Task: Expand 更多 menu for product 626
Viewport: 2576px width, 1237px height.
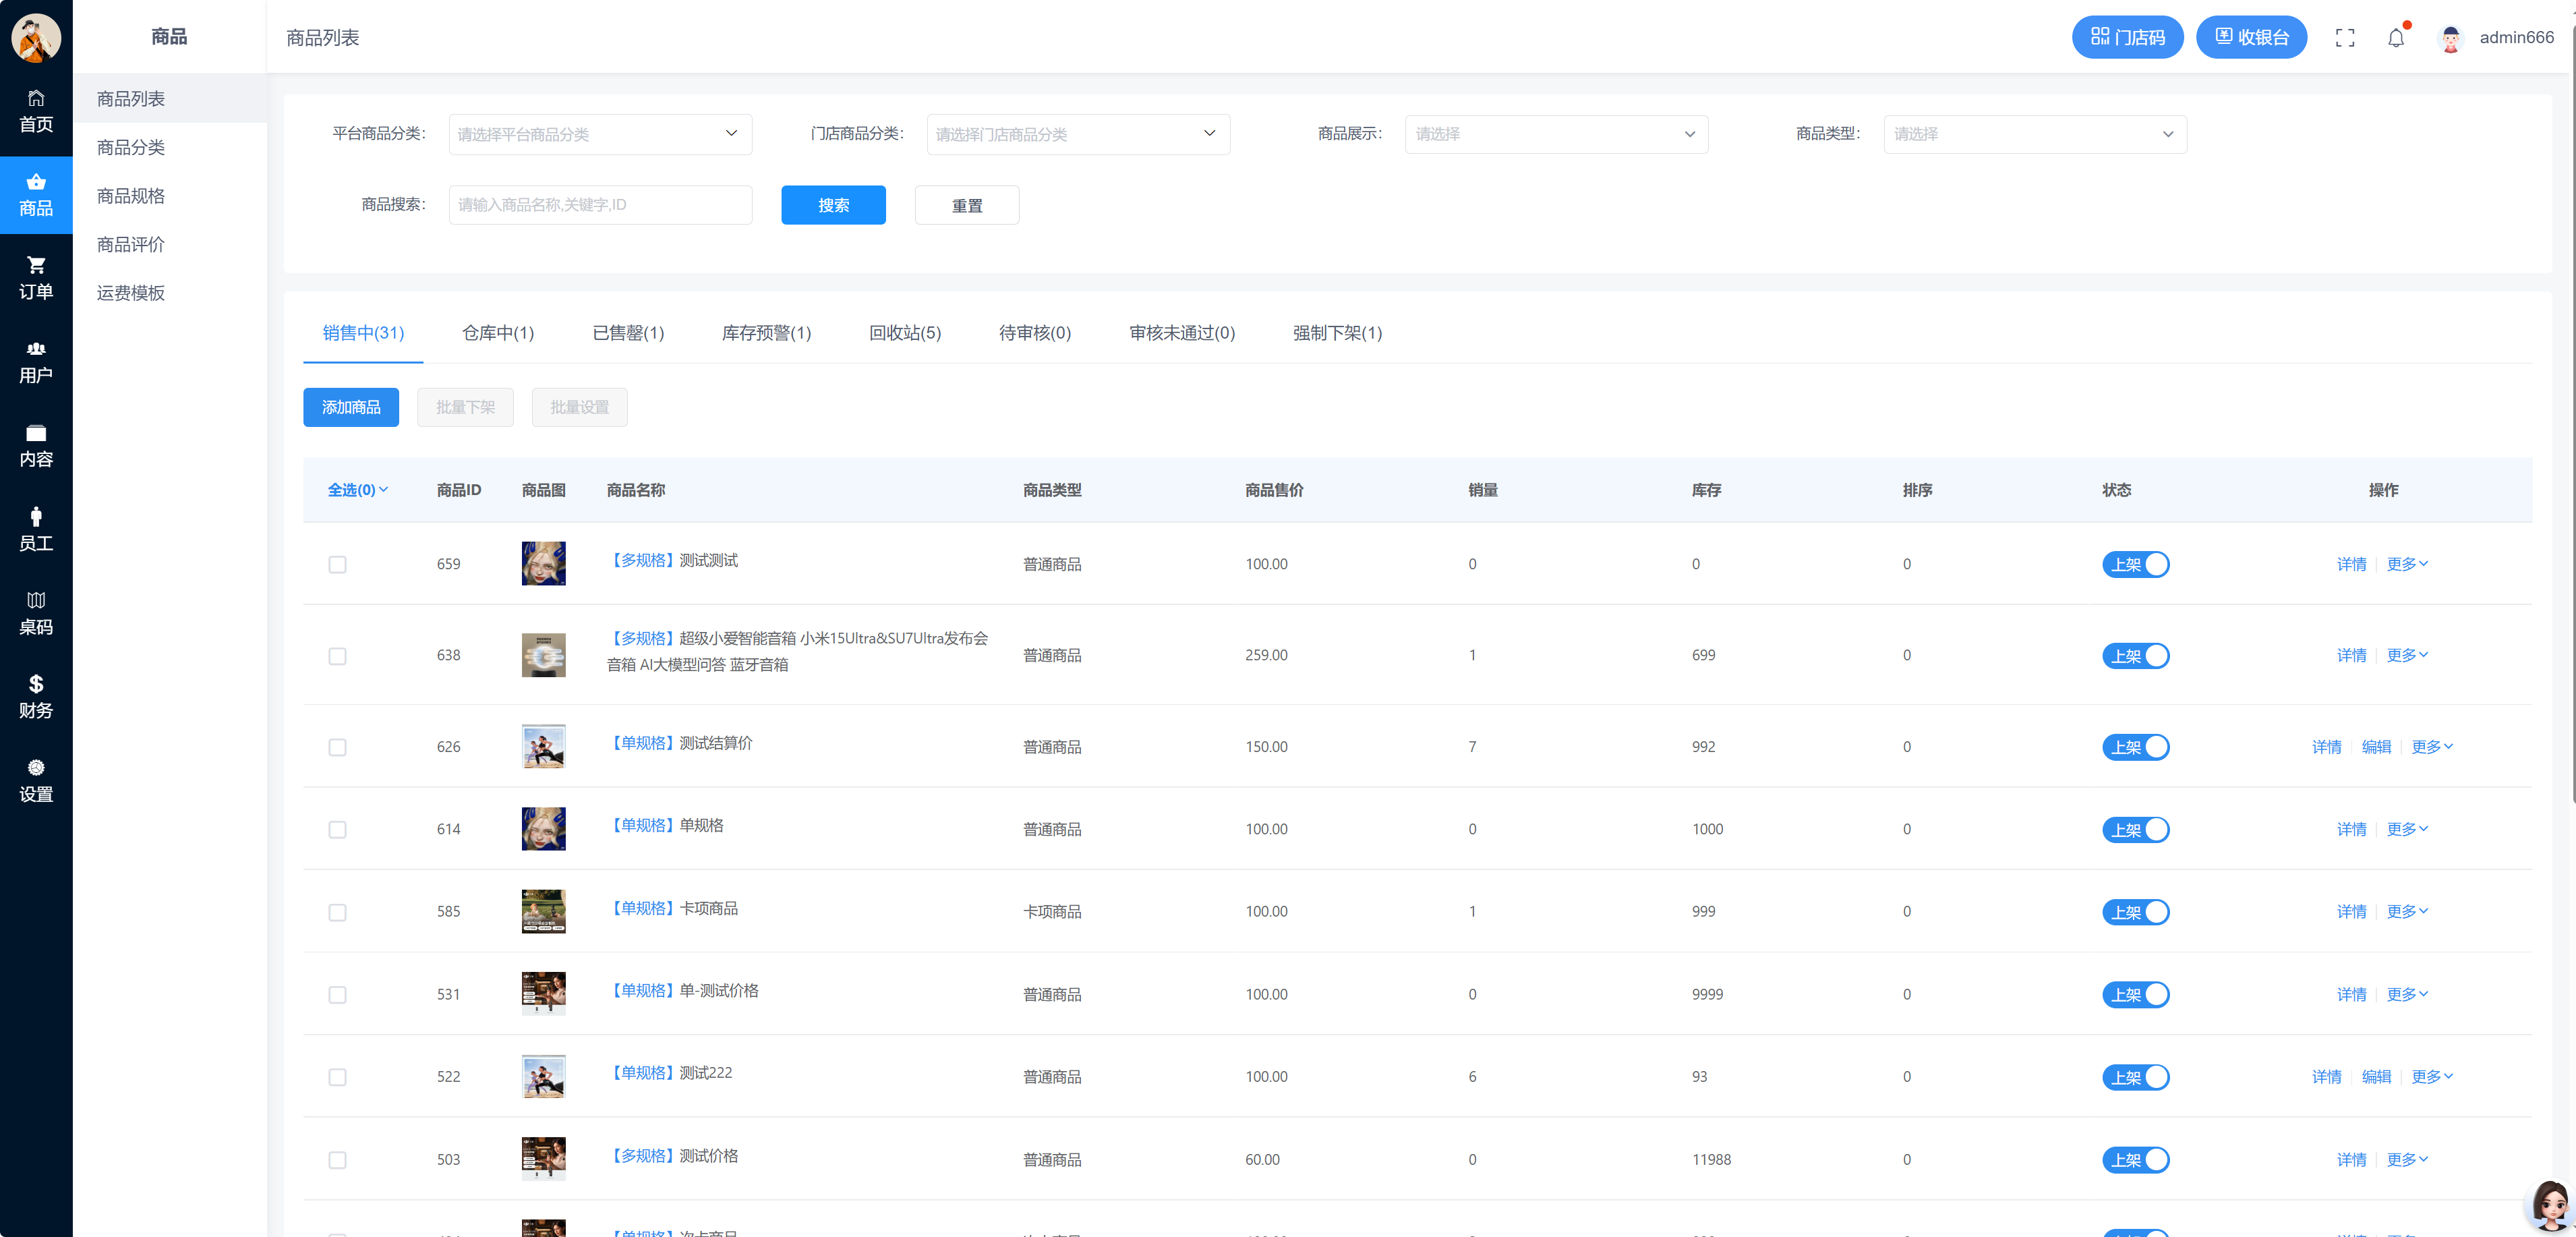Action: click(2431, 747)
